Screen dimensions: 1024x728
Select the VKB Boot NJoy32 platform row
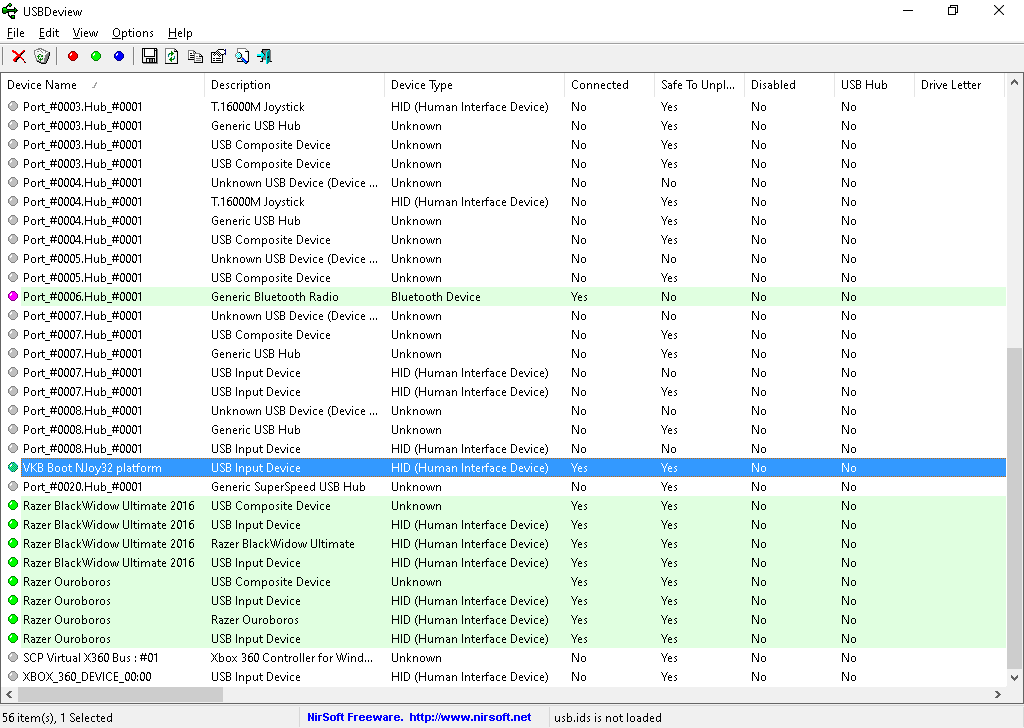(x=513, y=467)
